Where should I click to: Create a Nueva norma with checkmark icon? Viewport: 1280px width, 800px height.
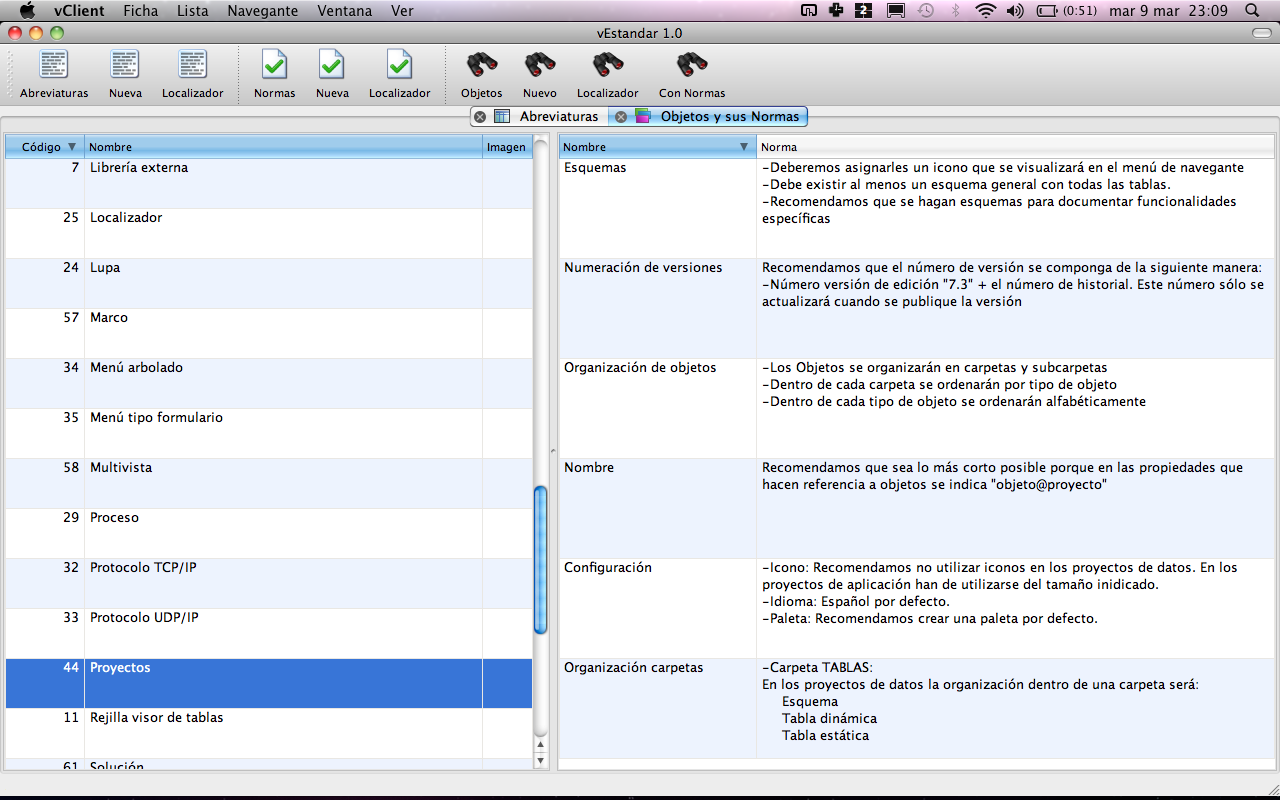(x=332, y=64)
